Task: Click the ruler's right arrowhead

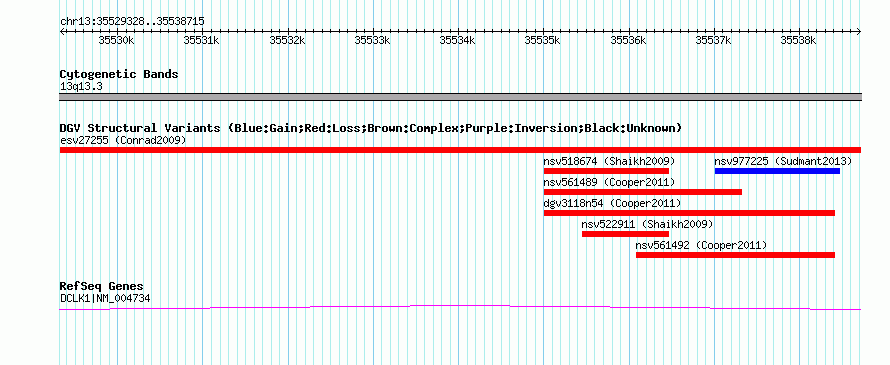Action: [x=858, y=31]
